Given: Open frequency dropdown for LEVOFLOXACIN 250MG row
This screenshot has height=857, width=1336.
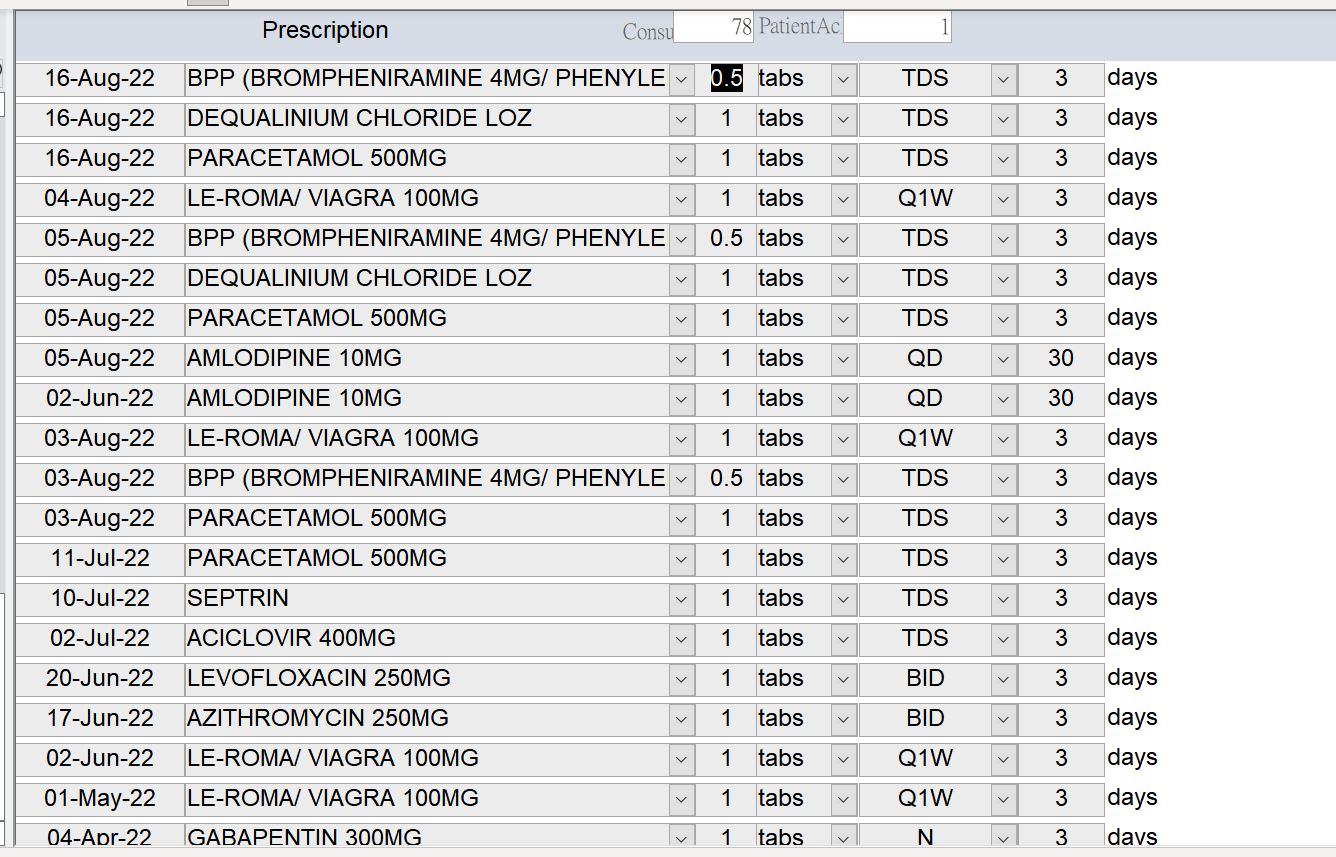Looking at the screenshot, I should [1004, 678].
